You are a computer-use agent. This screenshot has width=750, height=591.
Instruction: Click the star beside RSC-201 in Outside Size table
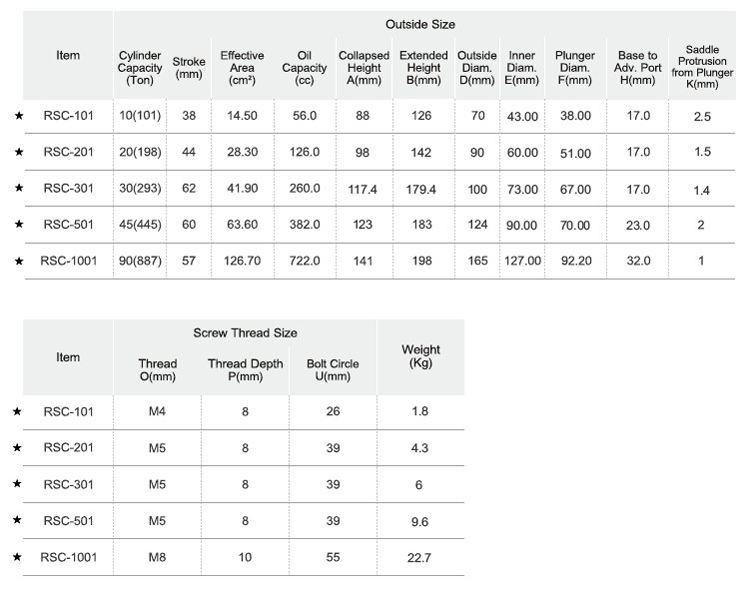(x=19, y=152)
